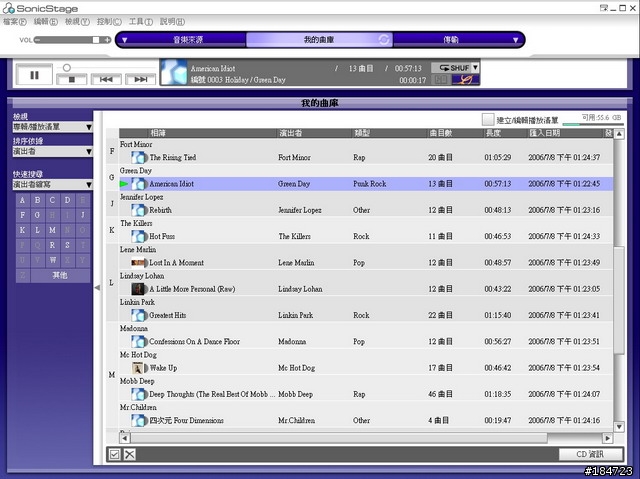Sort by the 匯入日期 column header
640x479 pixels.
tap(565, 133)
